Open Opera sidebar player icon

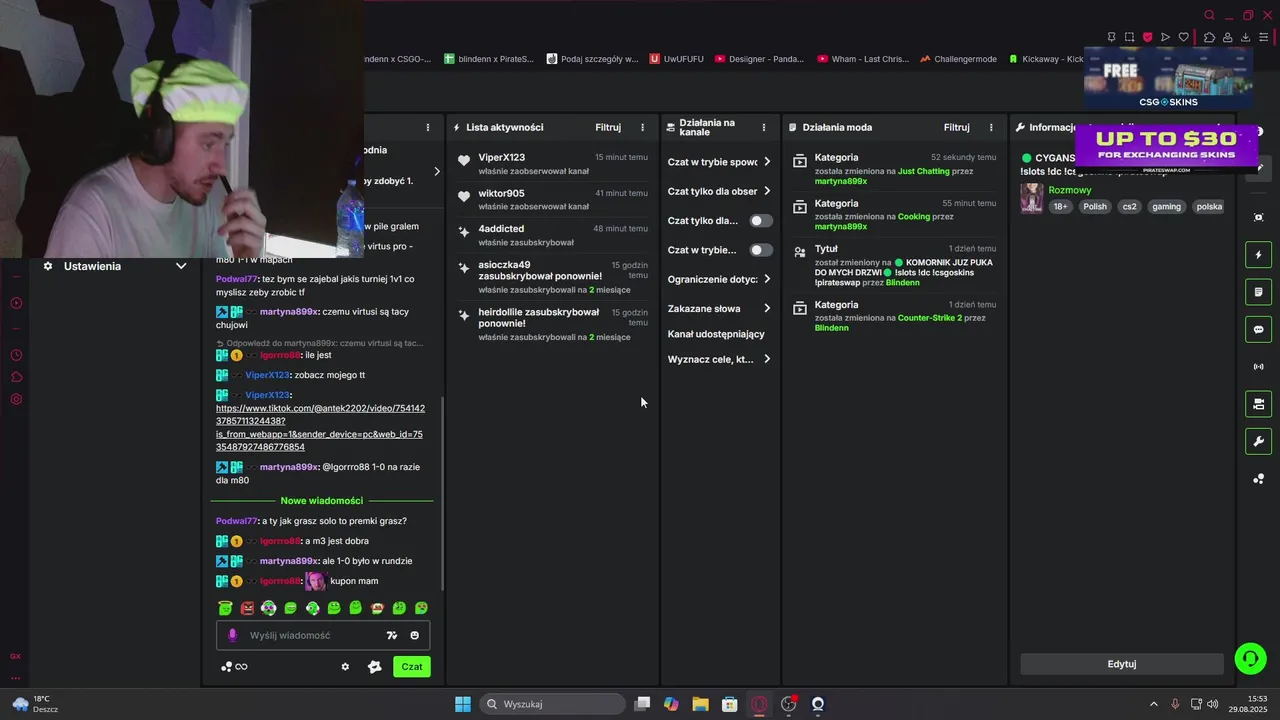[16, 303]
